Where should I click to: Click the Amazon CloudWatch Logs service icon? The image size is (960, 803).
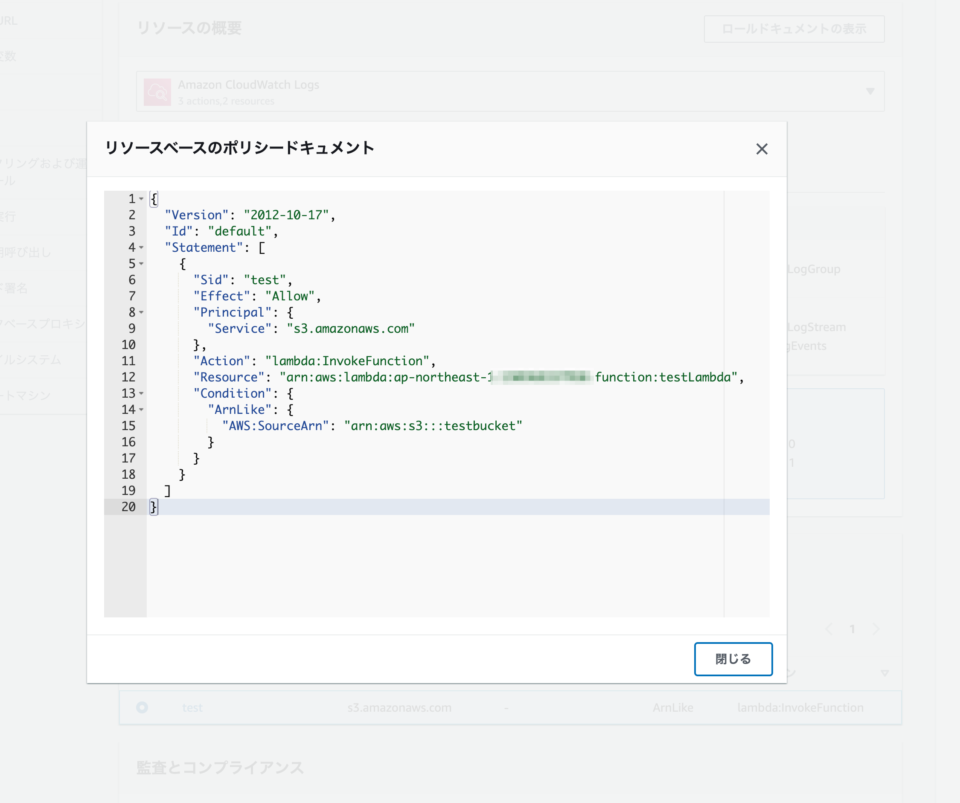[x=157, y=91]
